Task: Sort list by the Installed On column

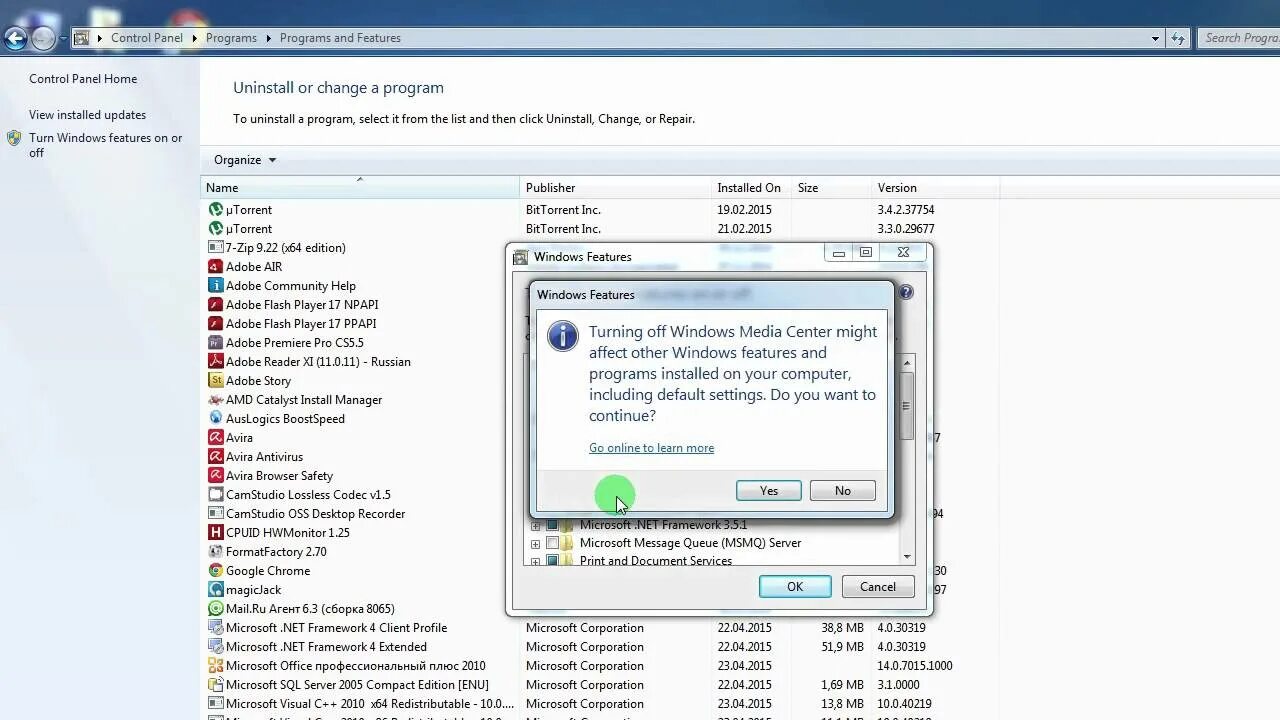Action: pos(751,188)
